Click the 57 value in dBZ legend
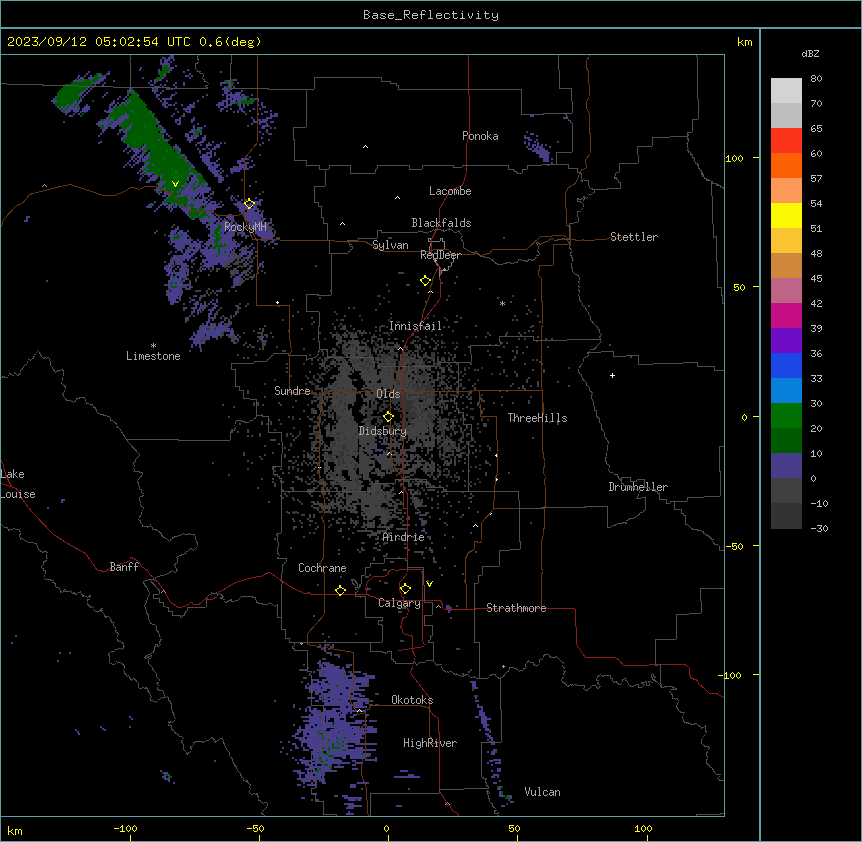Image resolution: width=862 pixels, height=842 pixels. (x=816, y=178)
